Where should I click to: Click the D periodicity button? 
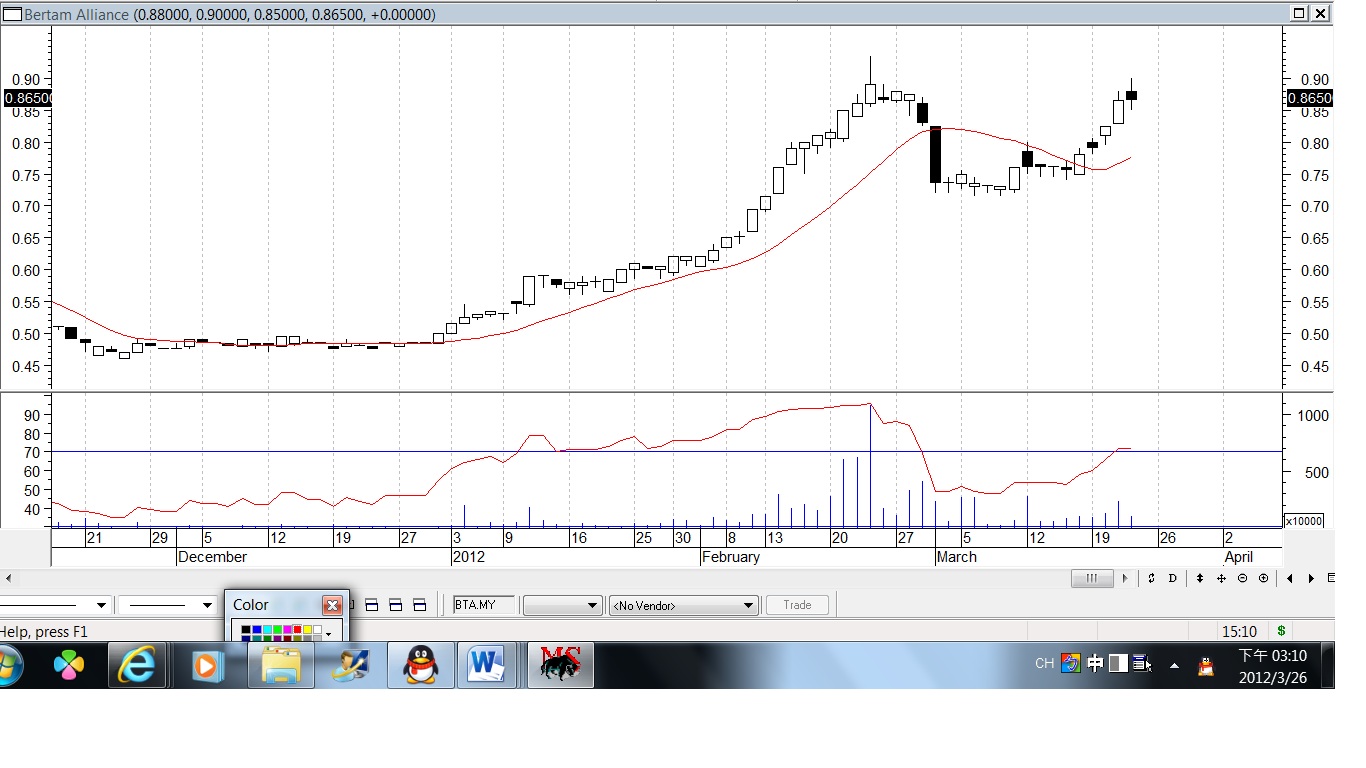coord(1172,578)
